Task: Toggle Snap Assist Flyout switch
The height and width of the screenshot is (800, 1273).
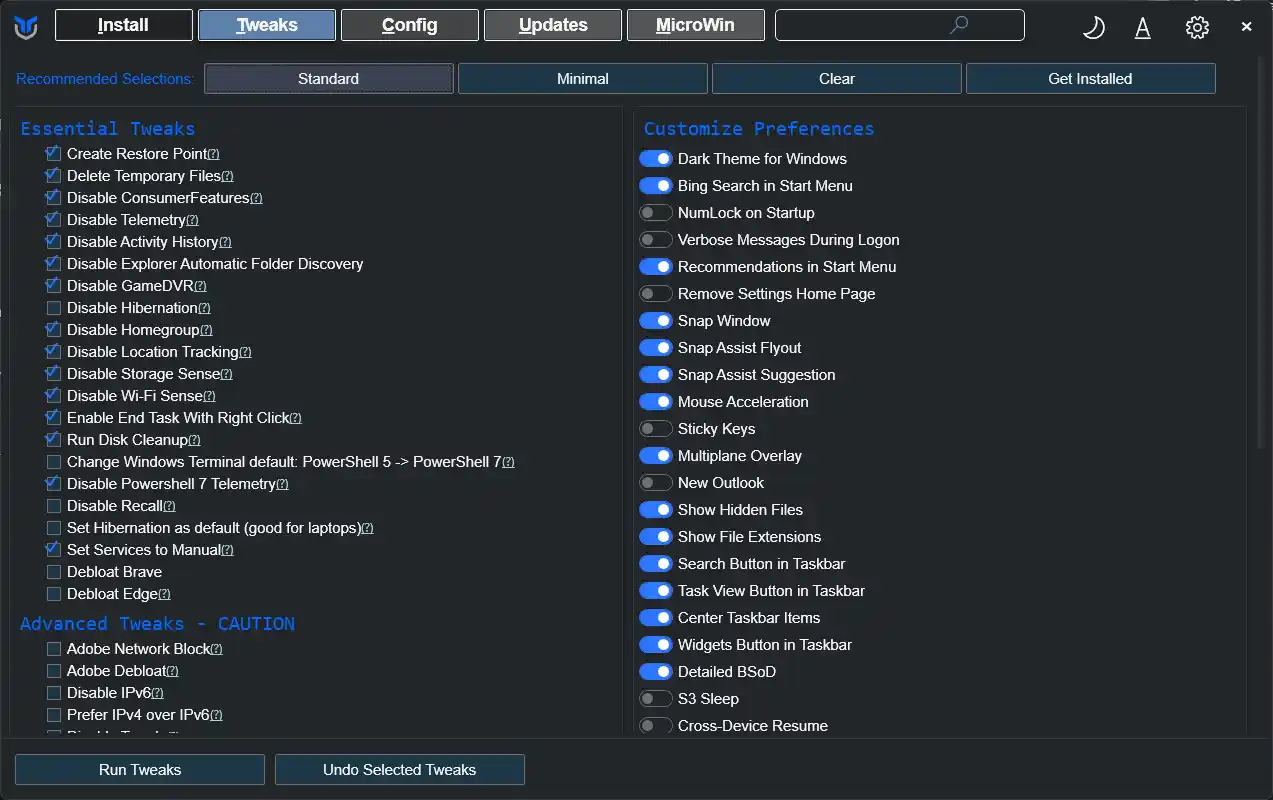Action: coord(656,348)
